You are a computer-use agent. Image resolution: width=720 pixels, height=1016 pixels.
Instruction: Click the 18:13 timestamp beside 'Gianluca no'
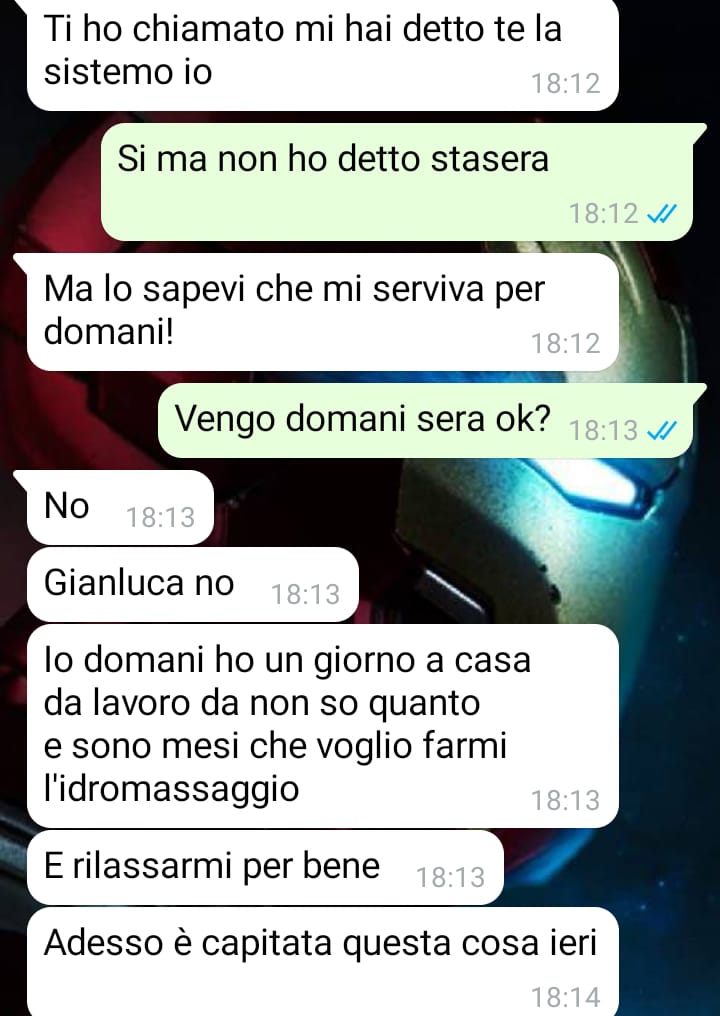(305, 594)
